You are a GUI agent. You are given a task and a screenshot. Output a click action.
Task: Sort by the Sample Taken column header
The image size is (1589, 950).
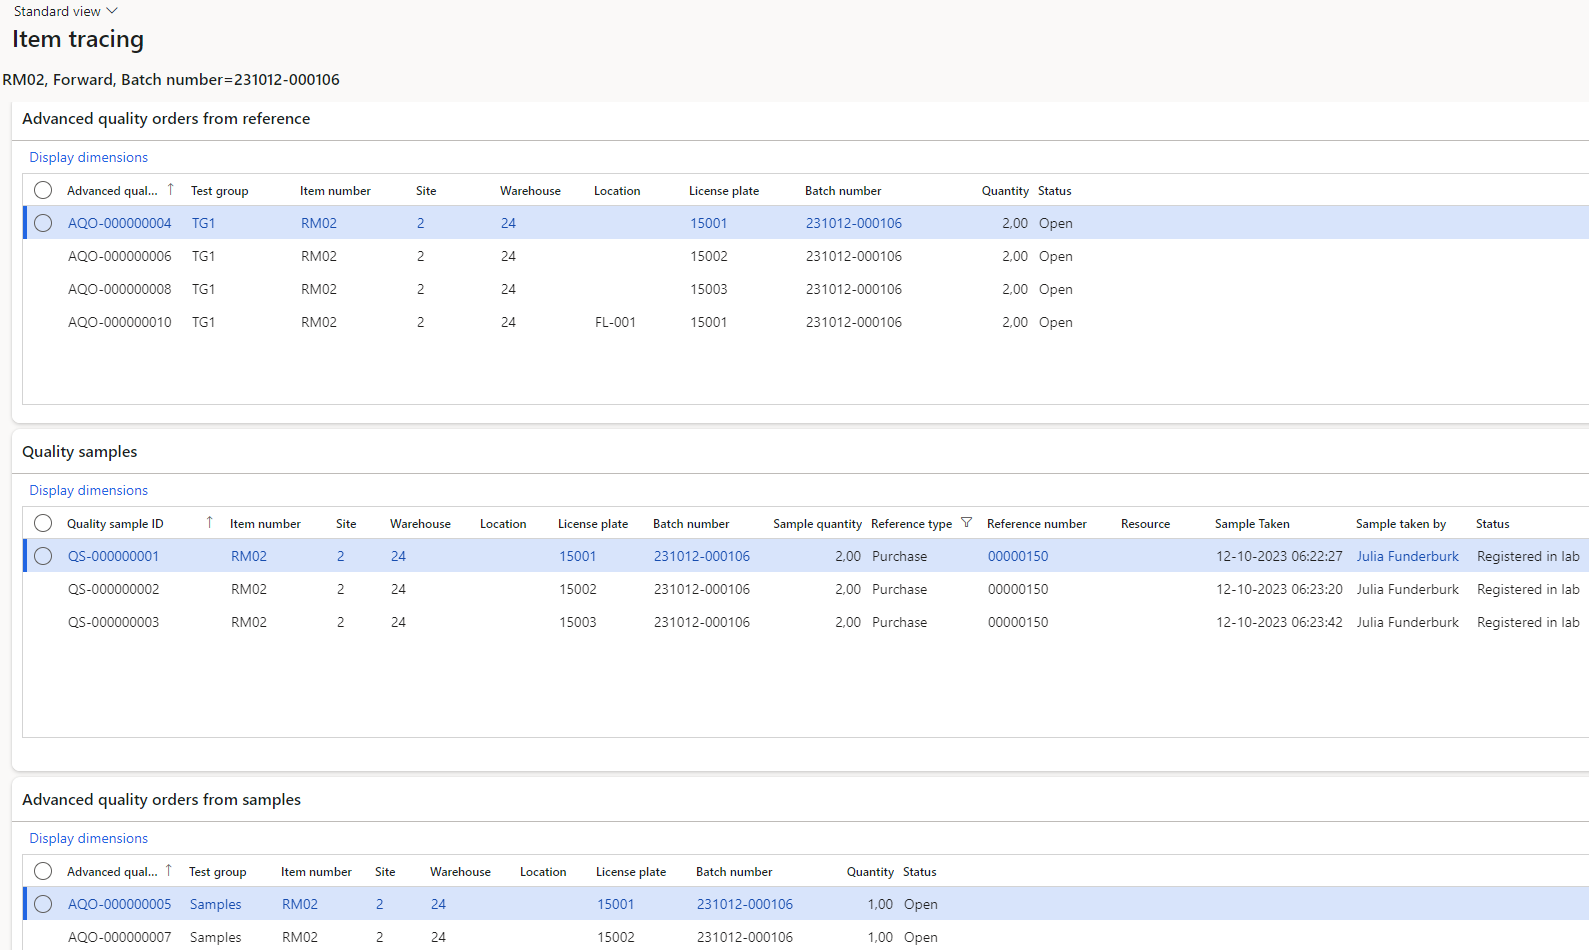click(1252, 524)
